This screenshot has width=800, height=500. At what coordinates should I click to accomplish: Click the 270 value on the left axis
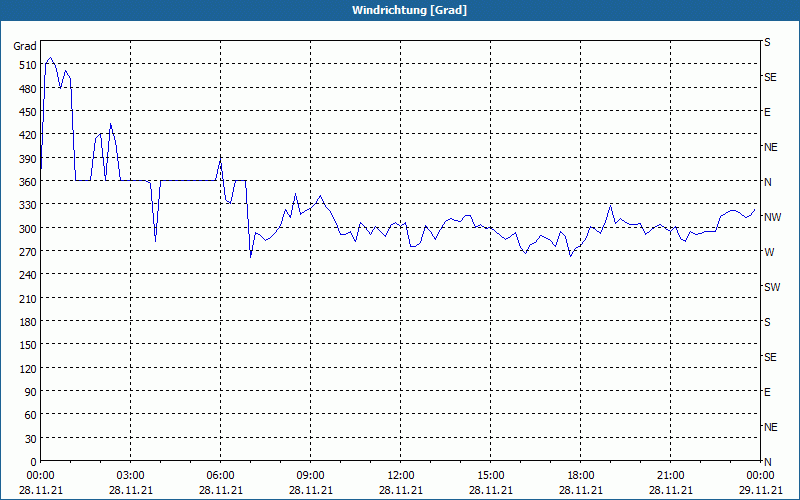click(x=26, y=252)
